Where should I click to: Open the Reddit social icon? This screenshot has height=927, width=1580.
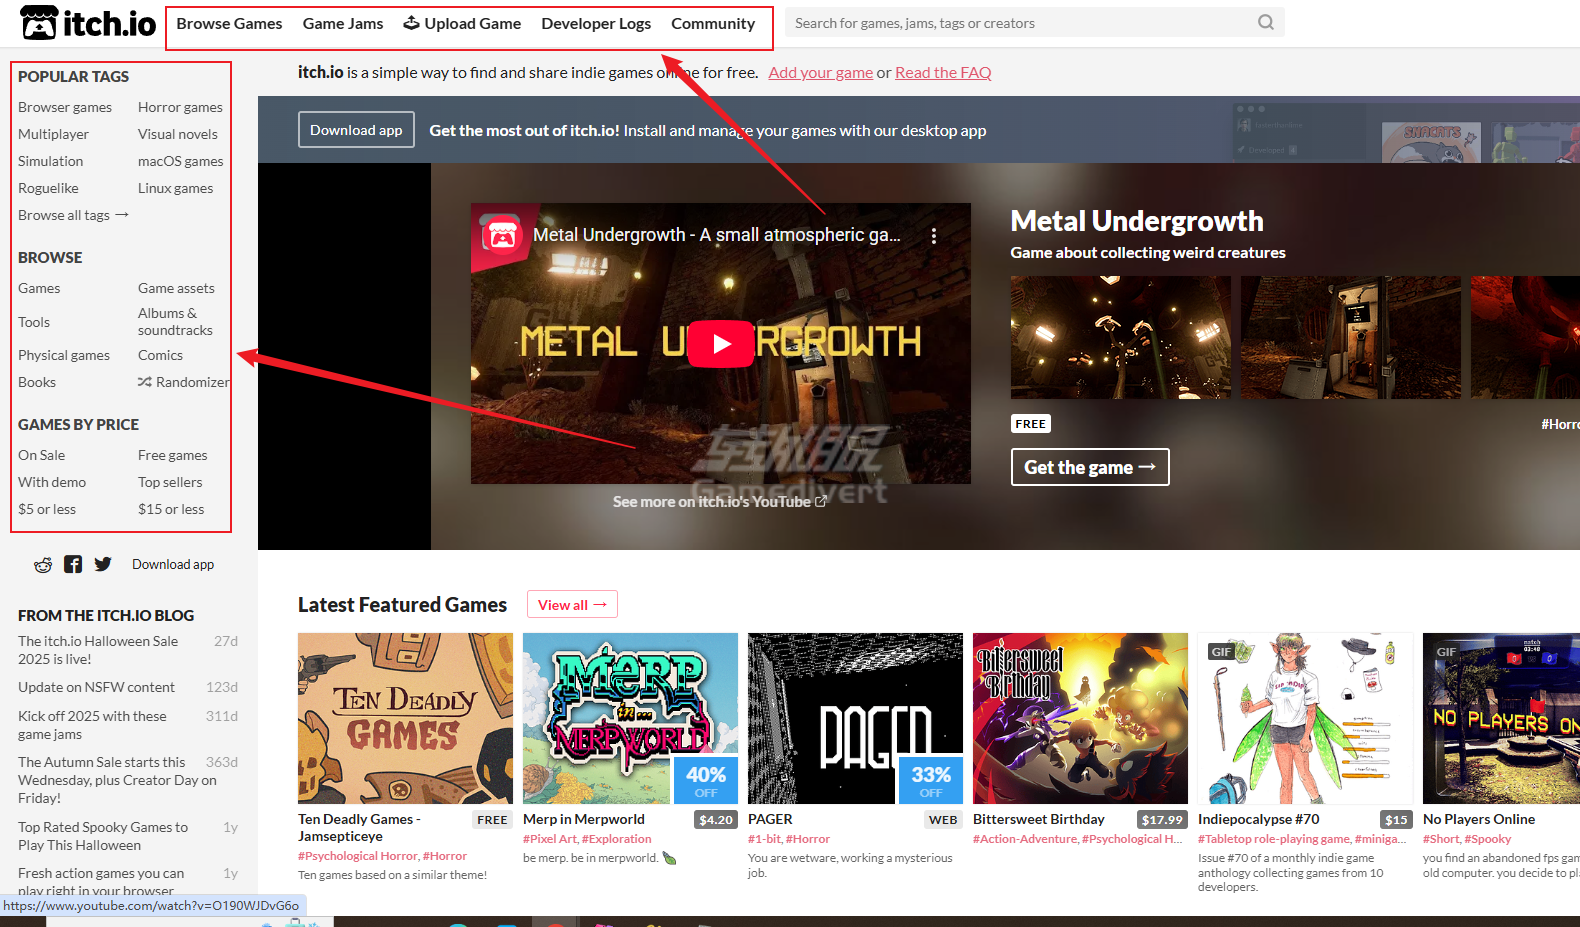pyautogui.click(x=43, y=565)
